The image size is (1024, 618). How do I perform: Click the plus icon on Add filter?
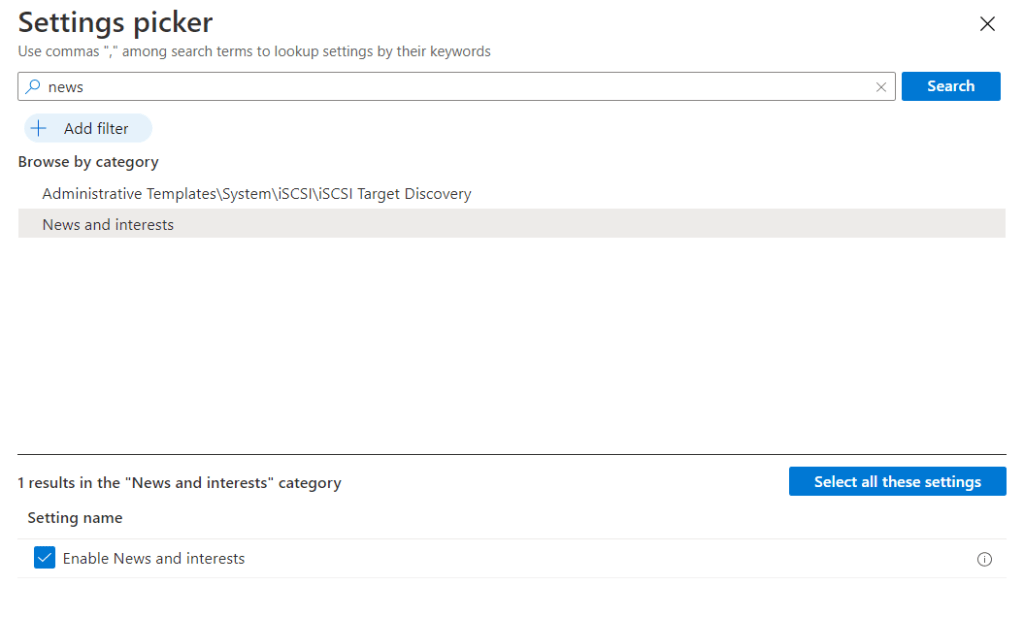(39, 128)
